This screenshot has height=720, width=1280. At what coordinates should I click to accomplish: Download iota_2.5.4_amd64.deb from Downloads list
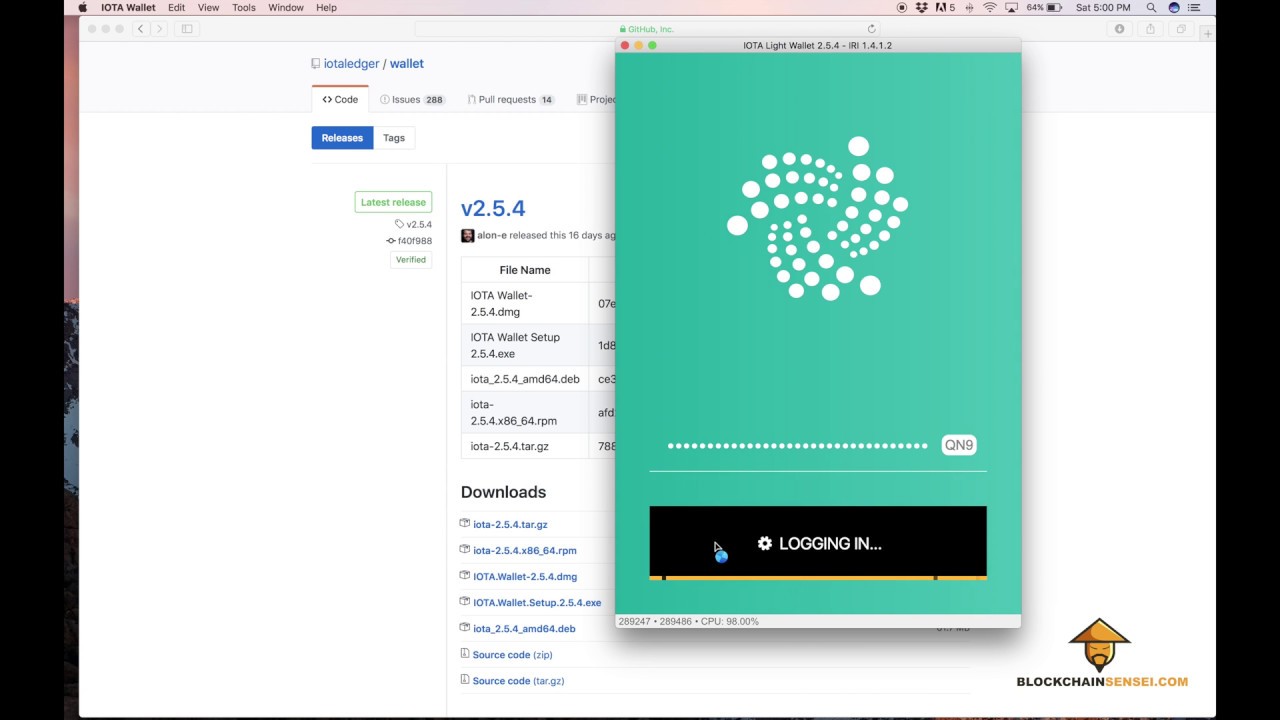pyautogui.click(x=524, y=628)
